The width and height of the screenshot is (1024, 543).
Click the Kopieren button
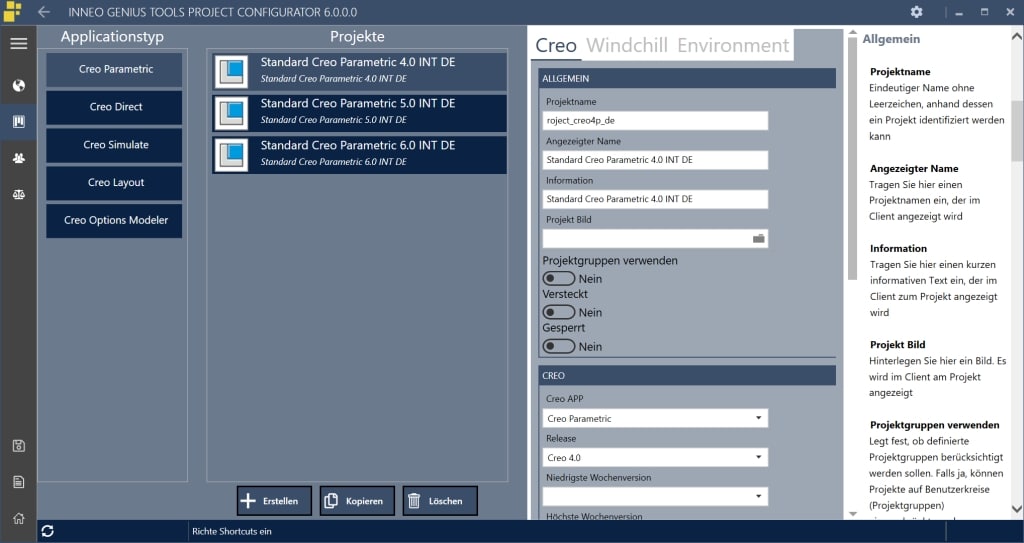point(357,501)
